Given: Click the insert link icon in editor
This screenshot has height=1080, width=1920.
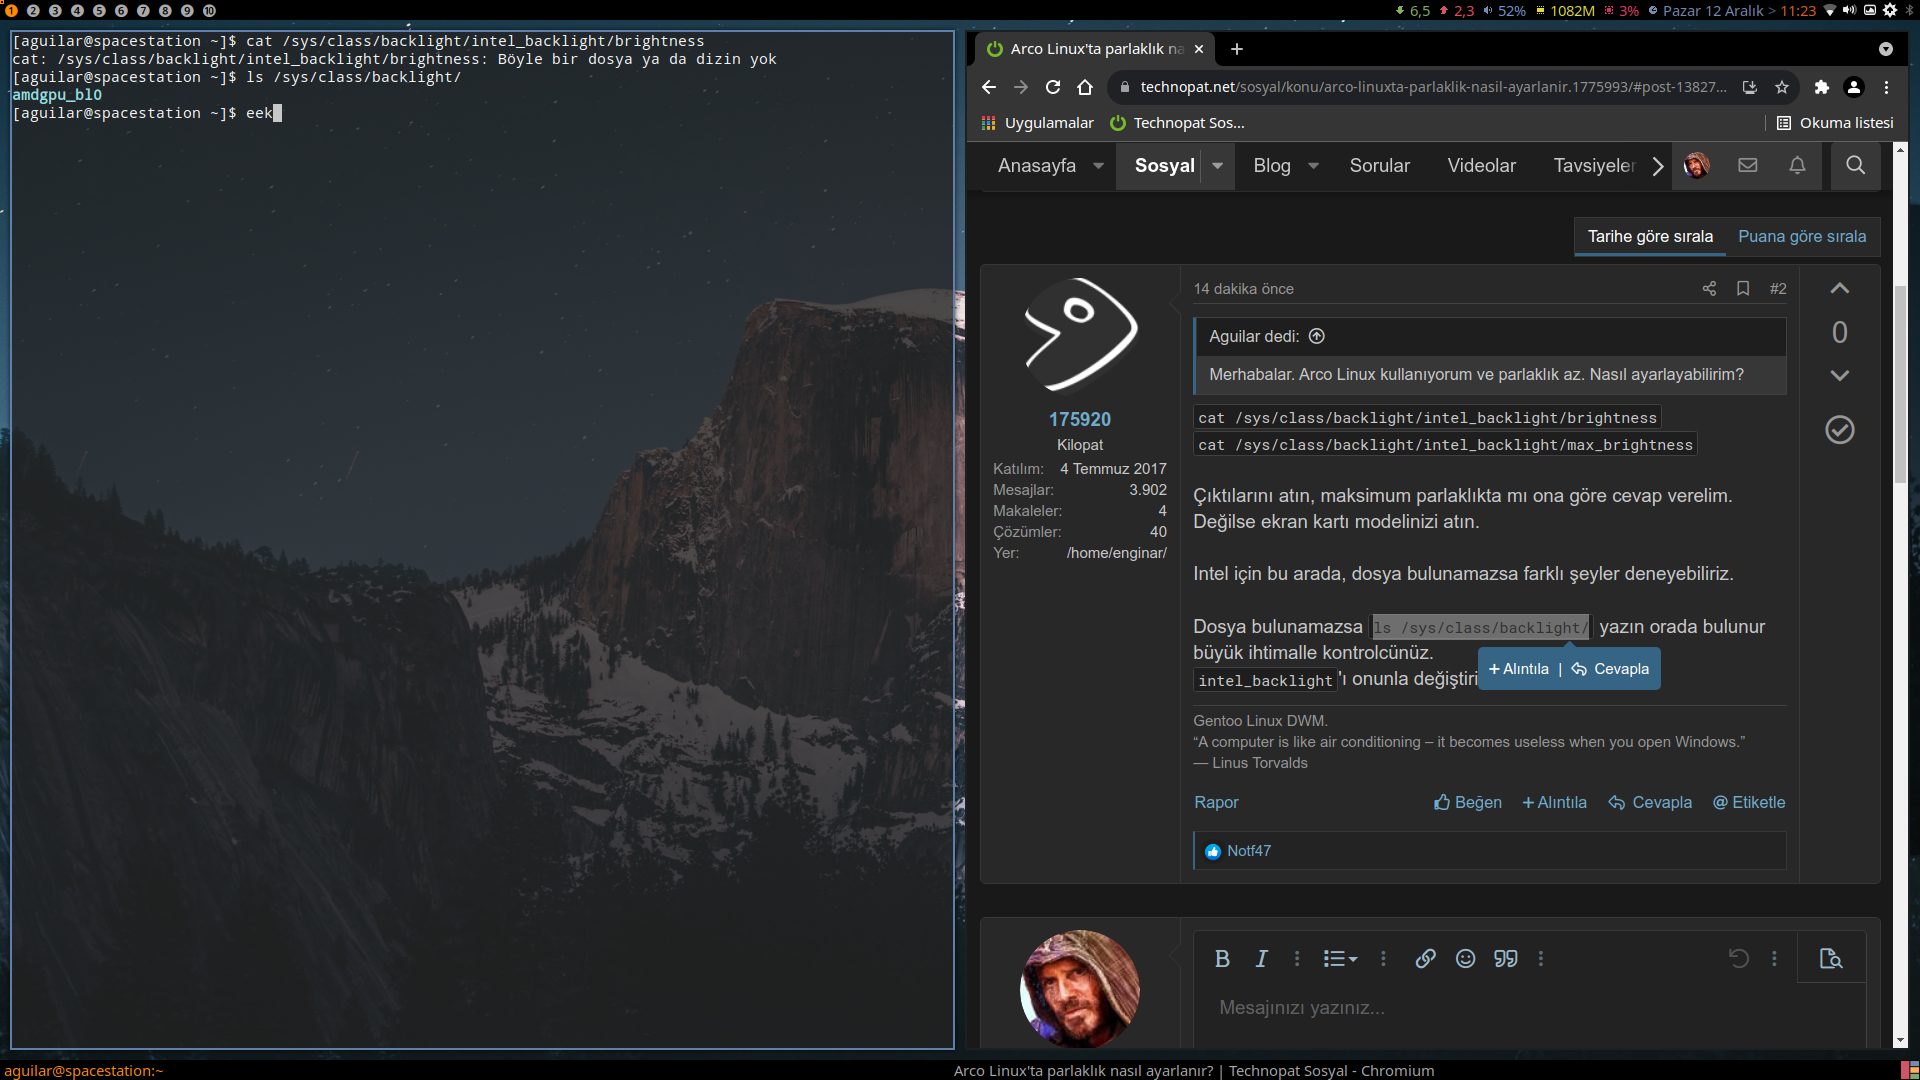Looking at the screenshot, I should pyautogui.click(x=1425, y=958).
